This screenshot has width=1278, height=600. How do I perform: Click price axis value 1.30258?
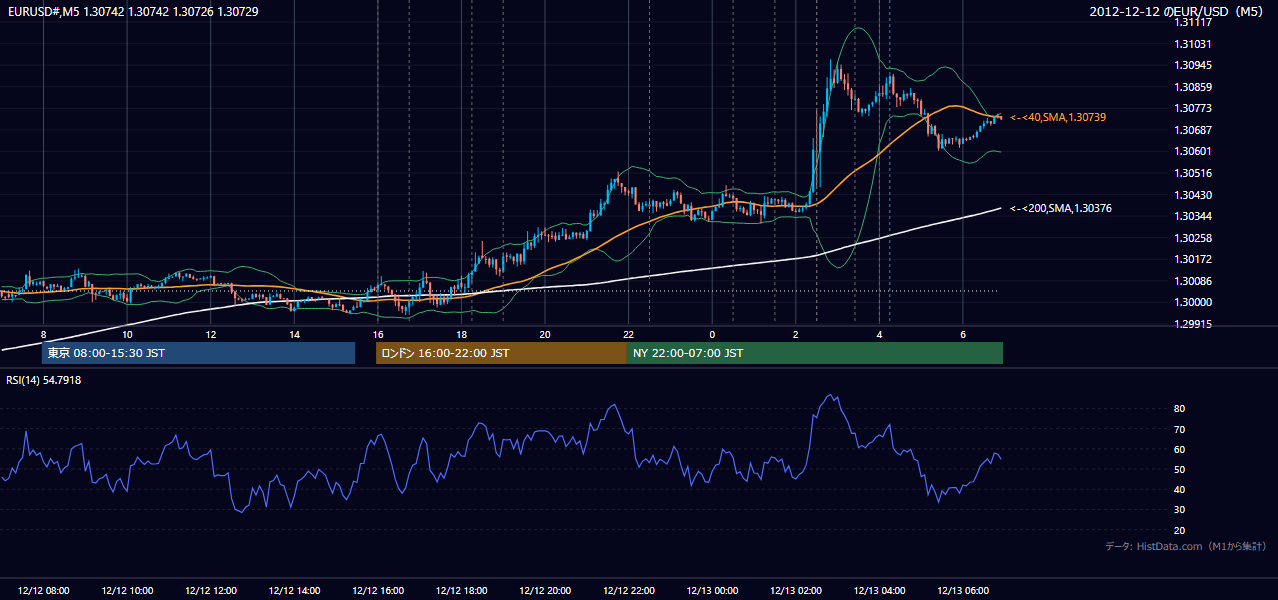(1193, 238)
